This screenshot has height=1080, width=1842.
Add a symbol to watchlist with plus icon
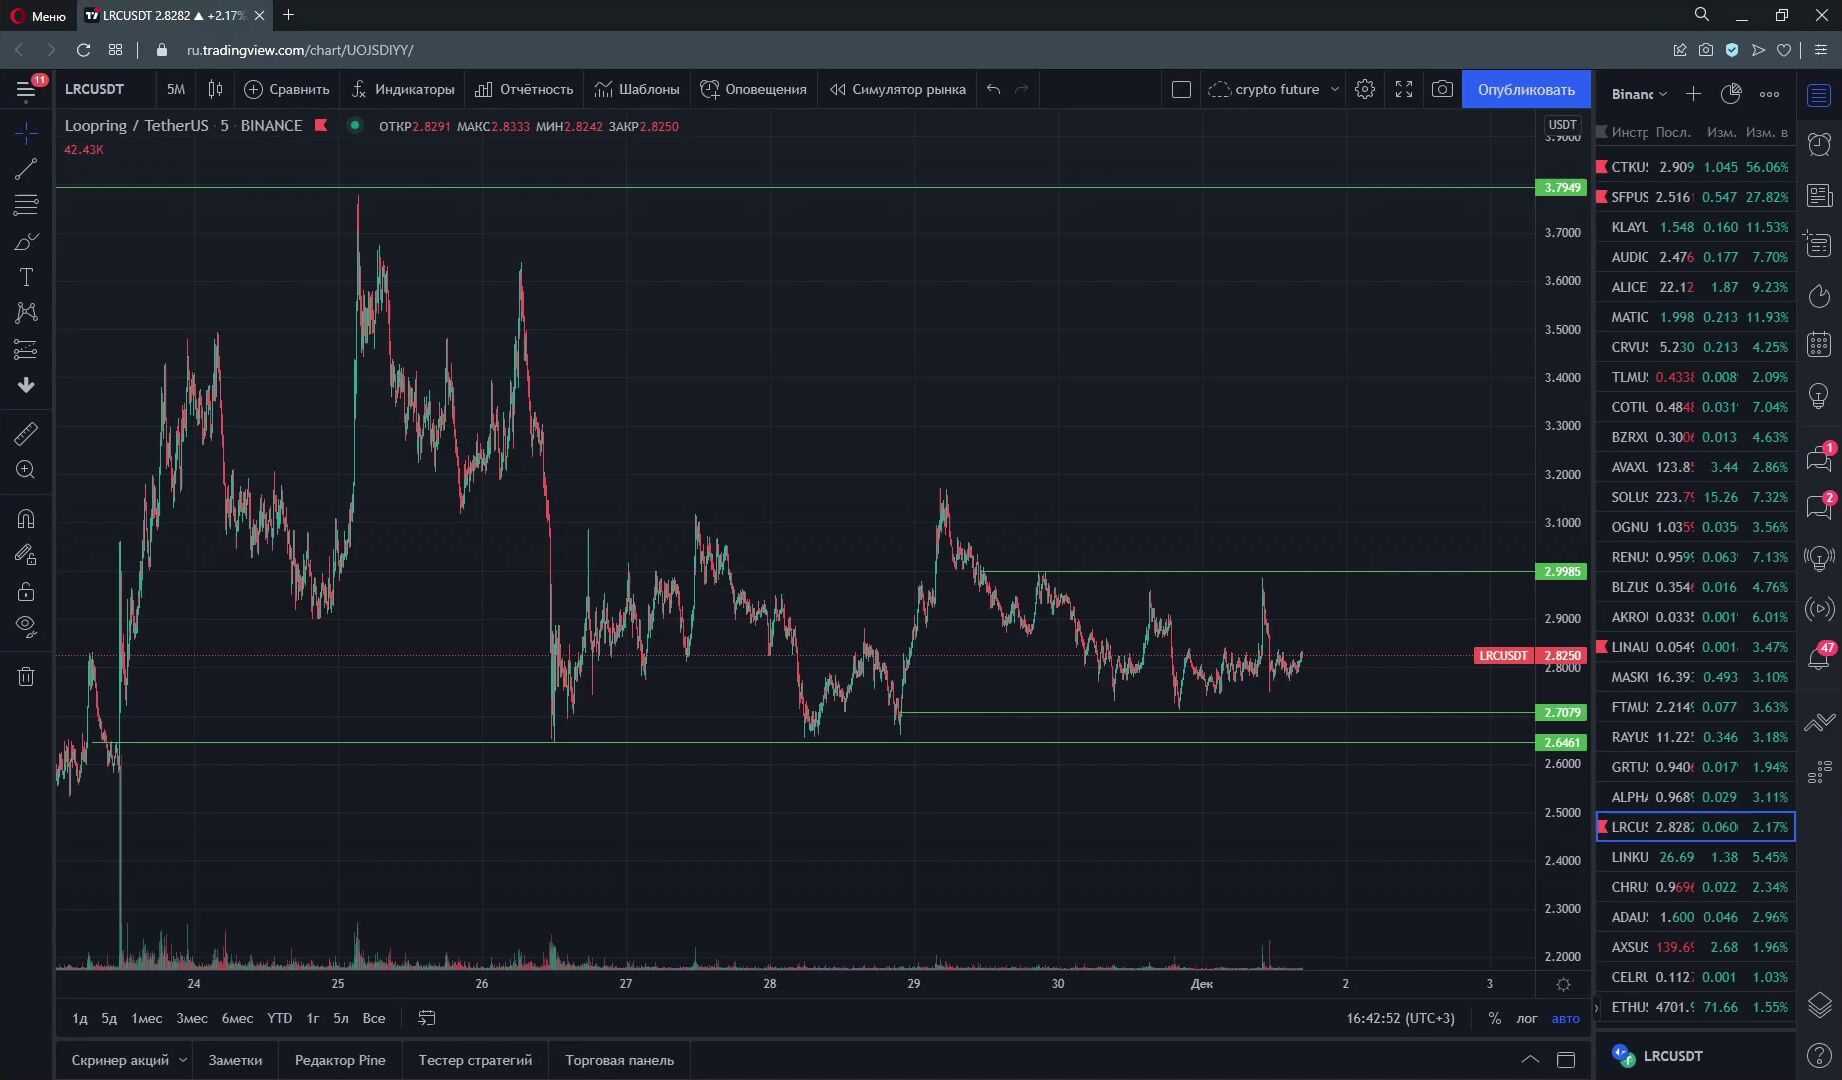tap(1693, 93)
